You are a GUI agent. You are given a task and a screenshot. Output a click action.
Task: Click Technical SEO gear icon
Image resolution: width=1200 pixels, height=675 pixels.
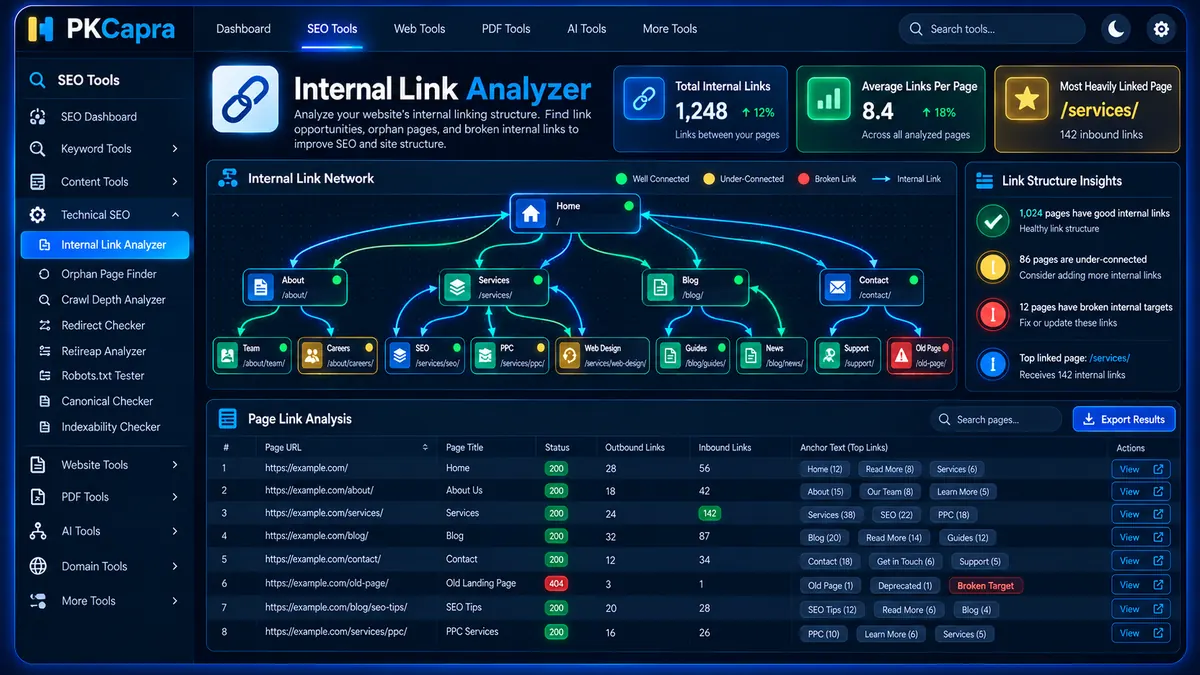pyautogui.click(x=38, y=215)
